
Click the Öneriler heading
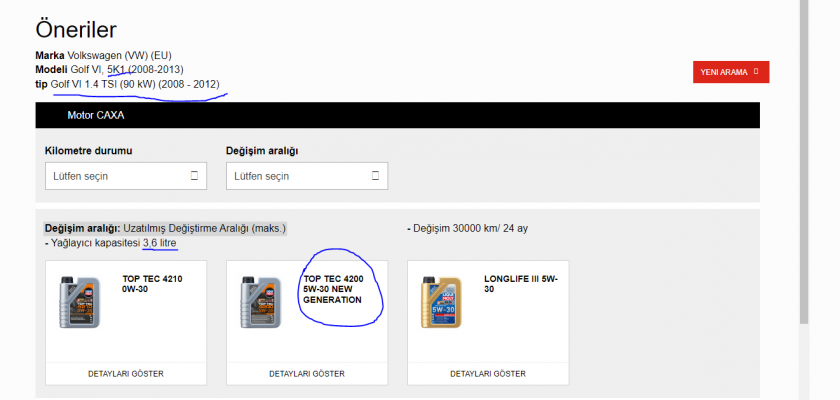click(x=76, y=30)
